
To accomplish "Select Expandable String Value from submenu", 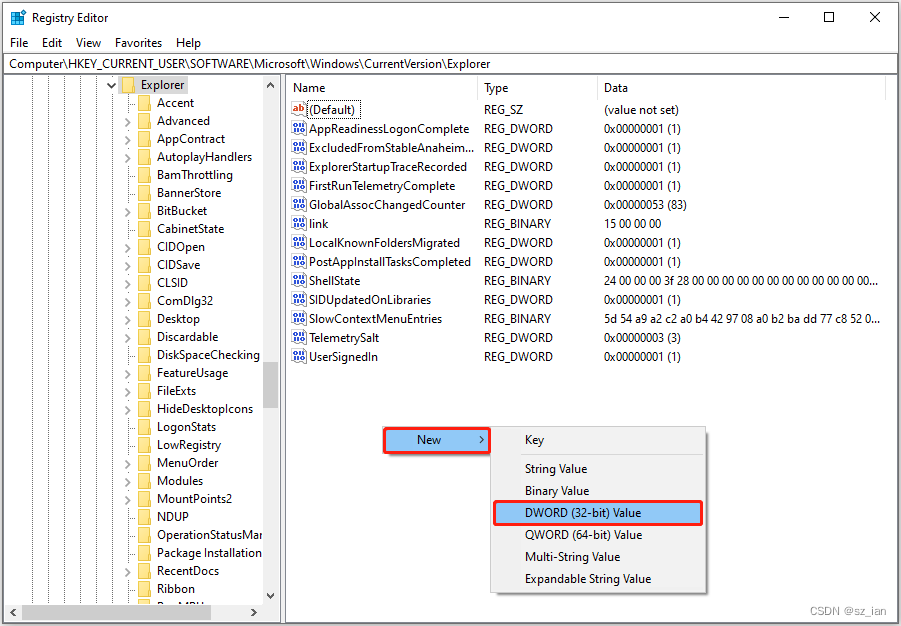I will (x=598, y=578).
